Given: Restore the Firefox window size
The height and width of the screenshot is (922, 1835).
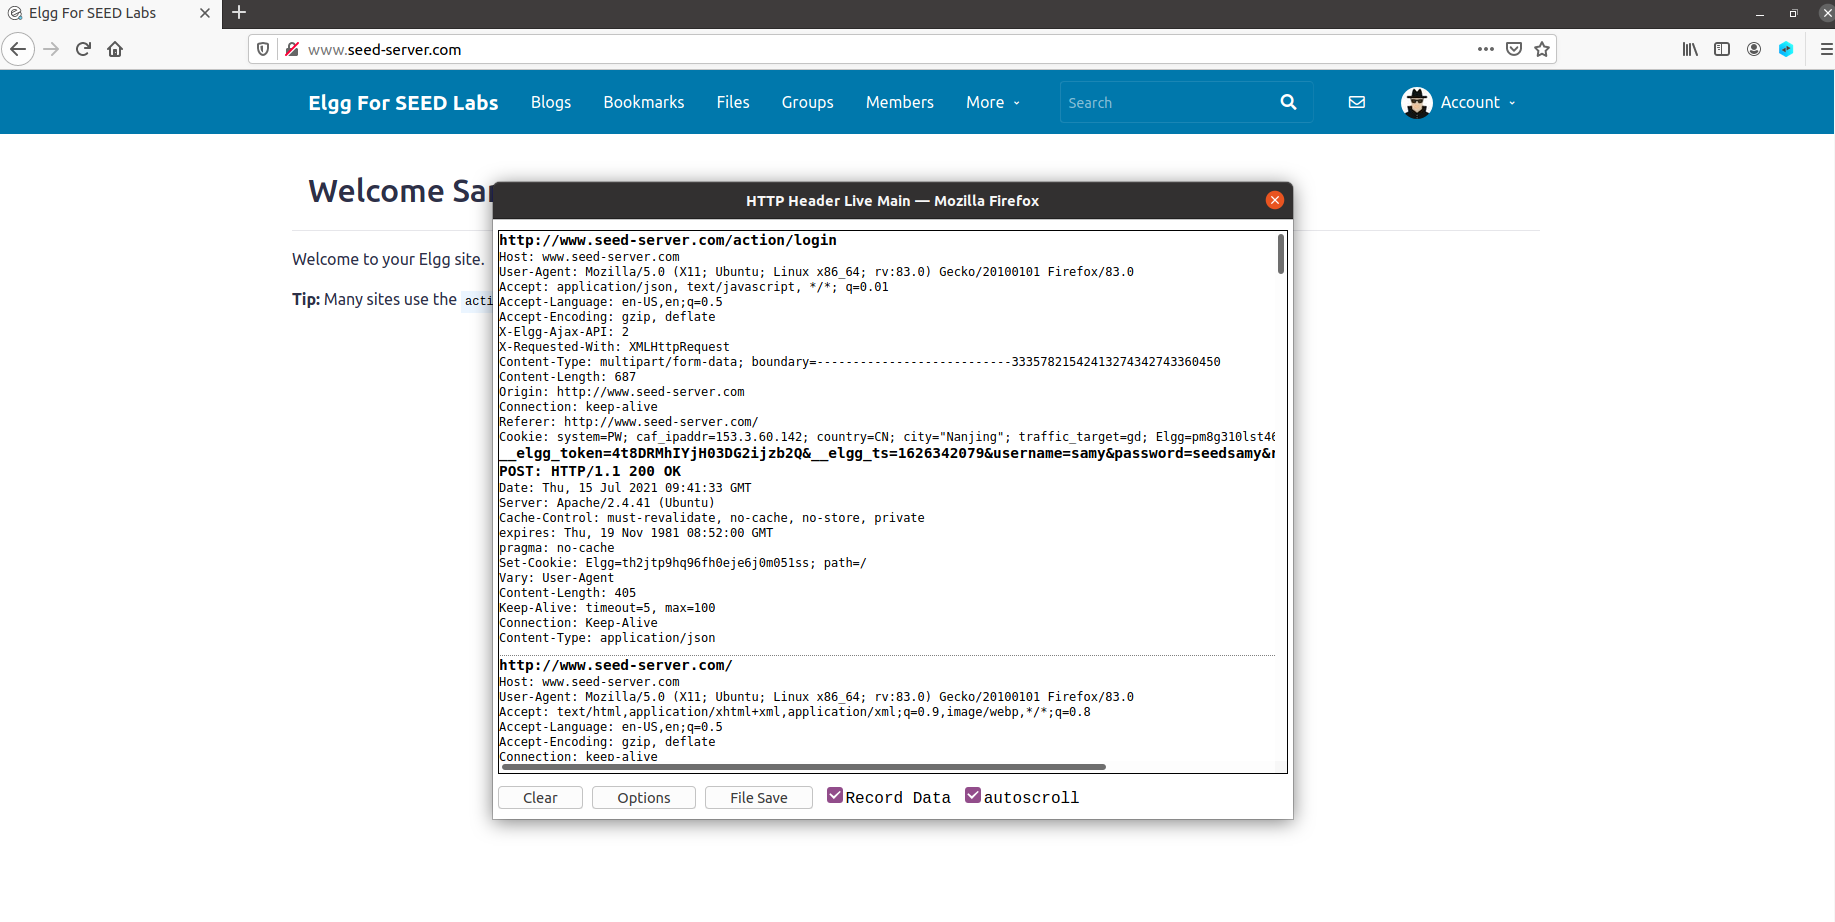Looking at the screenshot, I should point(1793,13).
